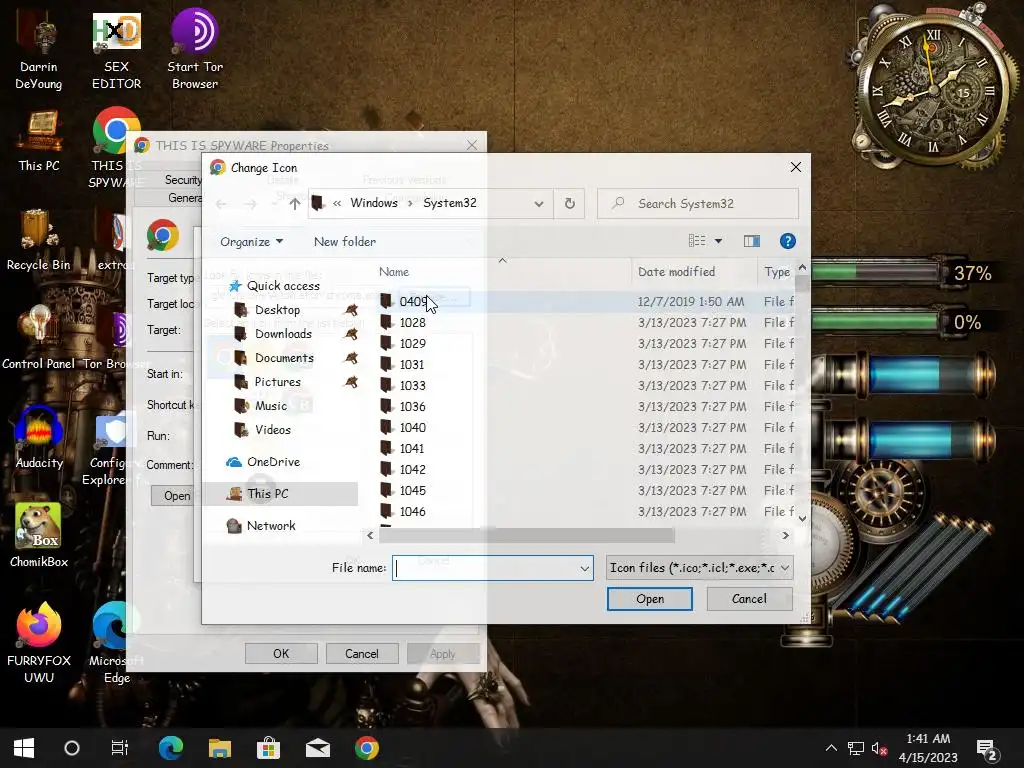Launch Audacity from the desktop
This screenshot has height=768, width=1024.
point(39,438)
